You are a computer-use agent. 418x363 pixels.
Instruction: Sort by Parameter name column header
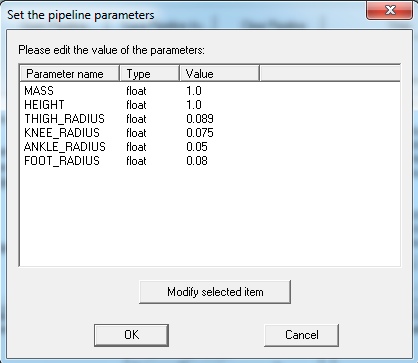70,74
